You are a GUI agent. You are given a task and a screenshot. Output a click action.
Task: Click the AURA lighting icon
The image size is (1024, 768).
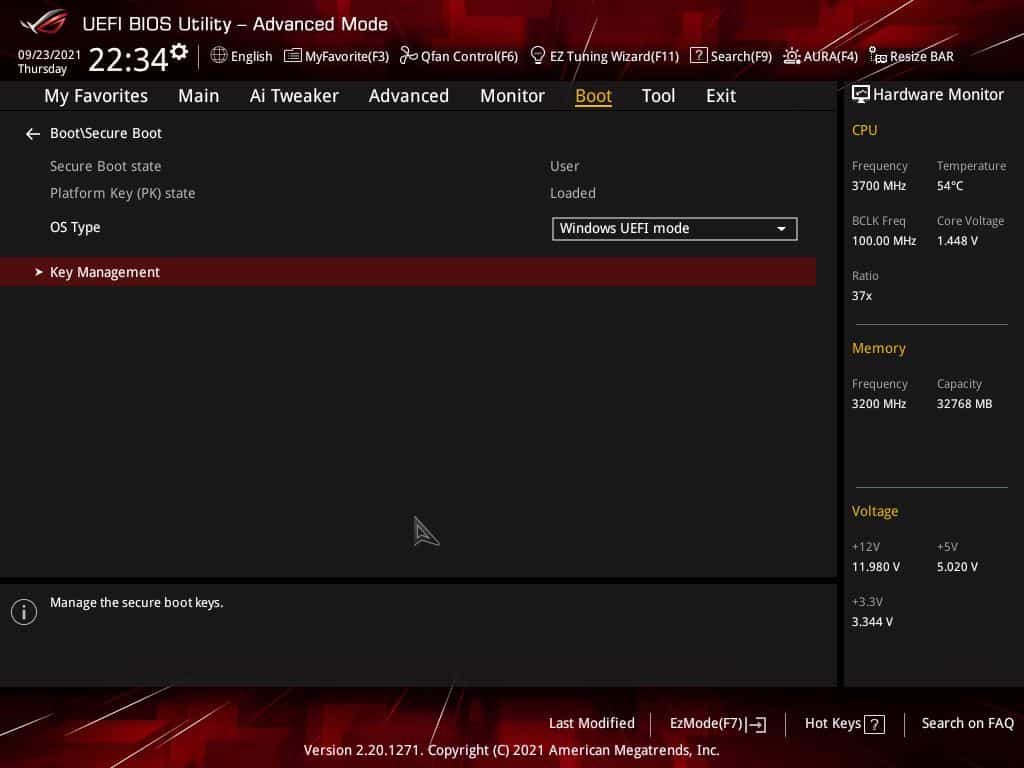click(792, 56)
